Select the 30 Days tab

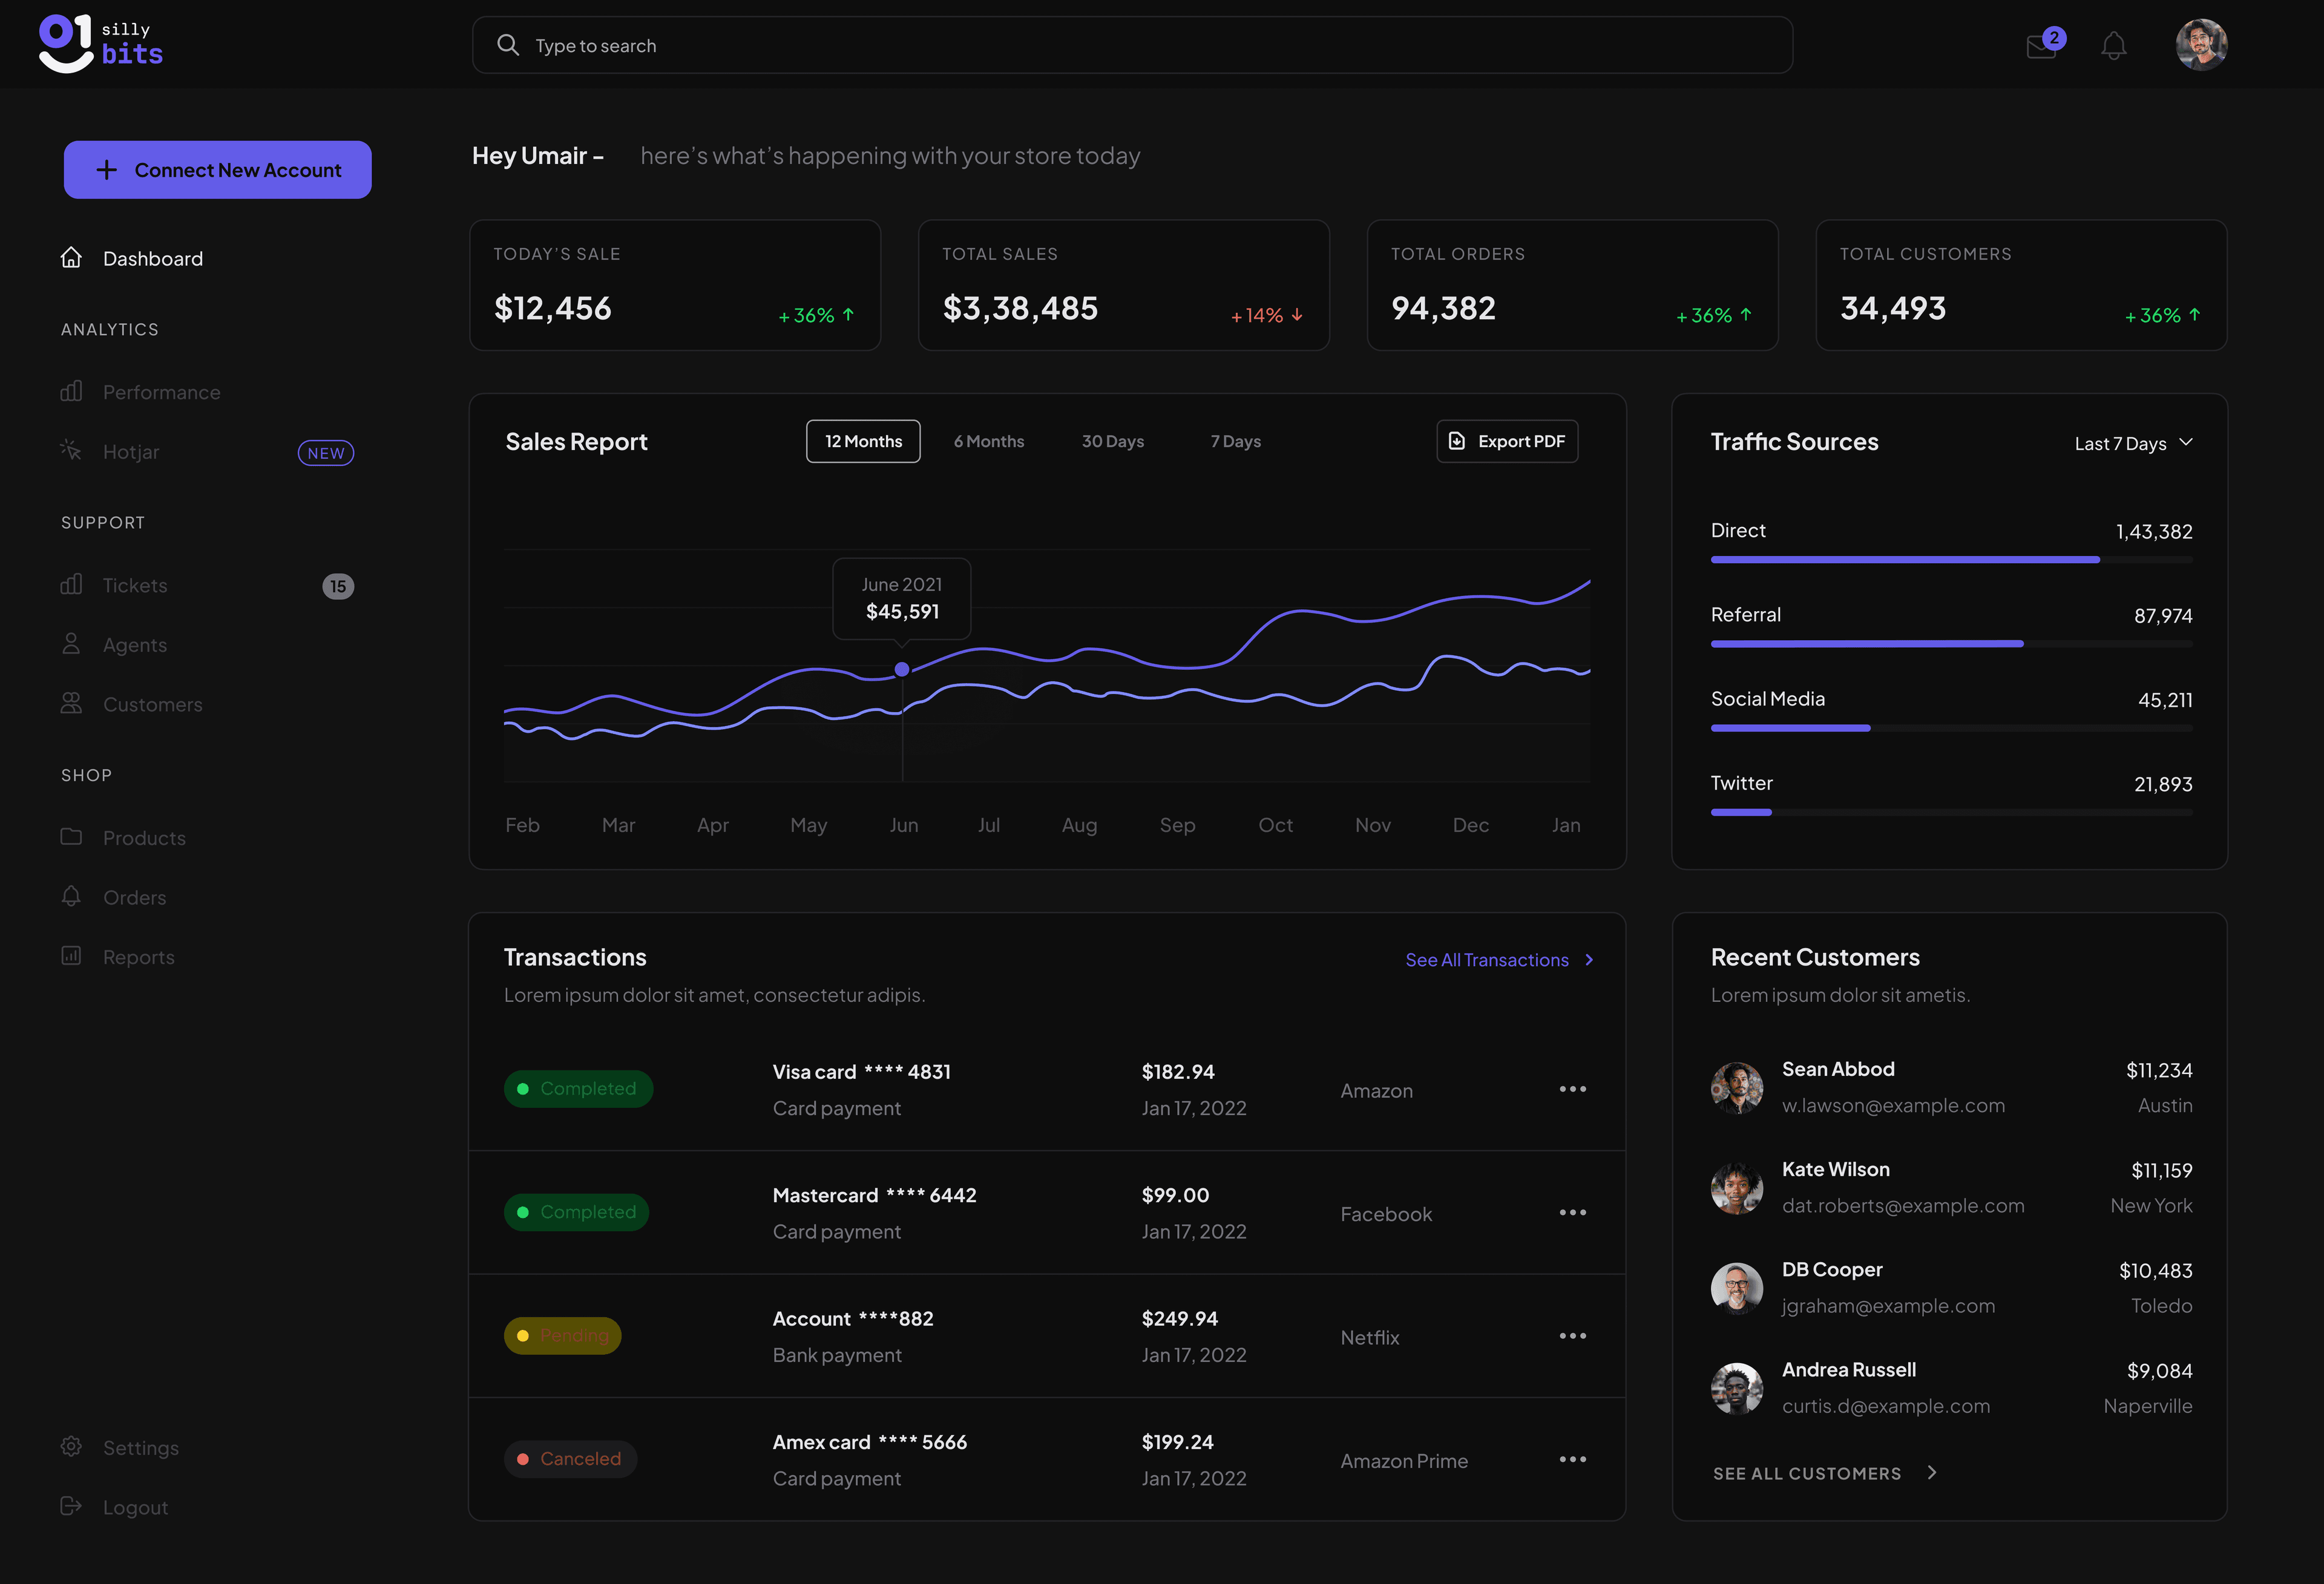coord(1112,441)
